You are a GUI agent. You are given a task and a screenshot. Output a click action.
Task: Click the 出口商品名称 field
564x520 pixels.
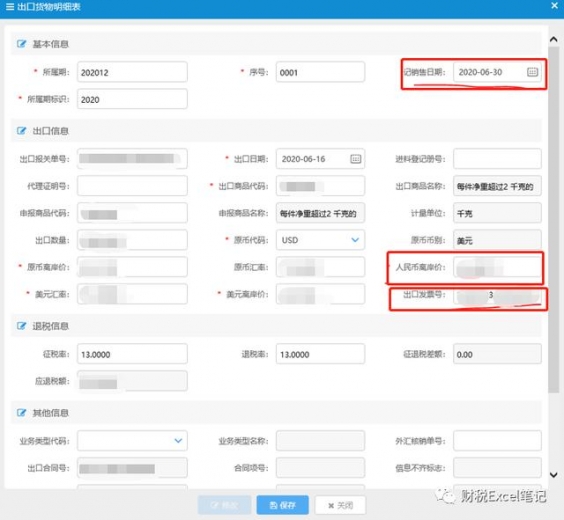click(497, 186)
